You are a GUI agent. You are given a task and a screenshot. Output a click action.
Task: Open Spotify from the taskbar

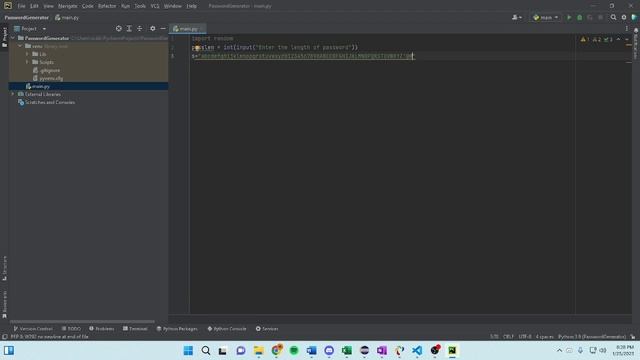(x=294, y=351)
